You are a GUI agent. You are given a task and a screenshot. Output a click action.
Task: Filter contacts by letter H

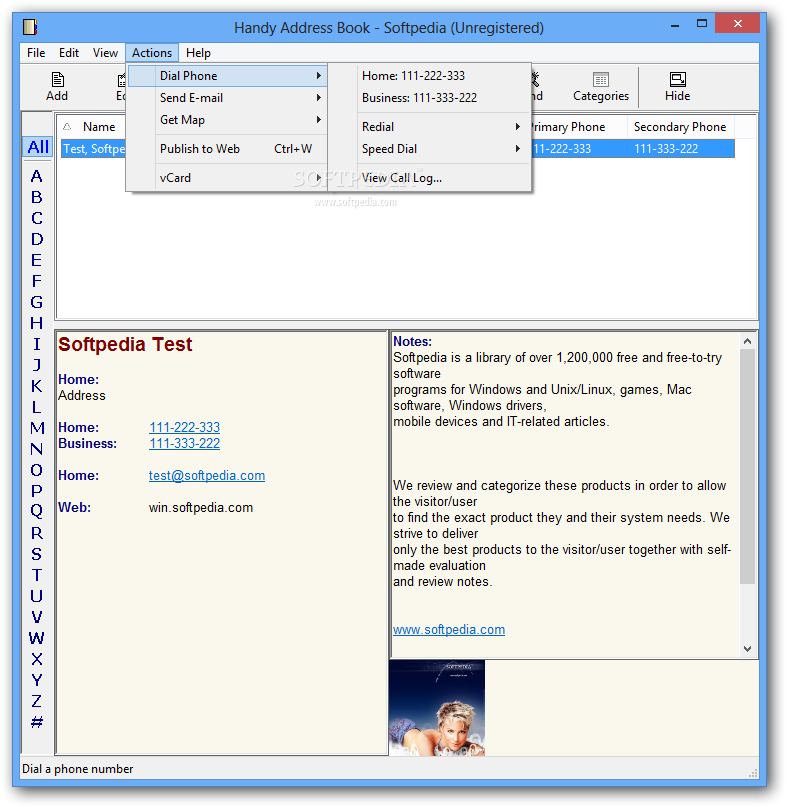click(x=36, y=323)
